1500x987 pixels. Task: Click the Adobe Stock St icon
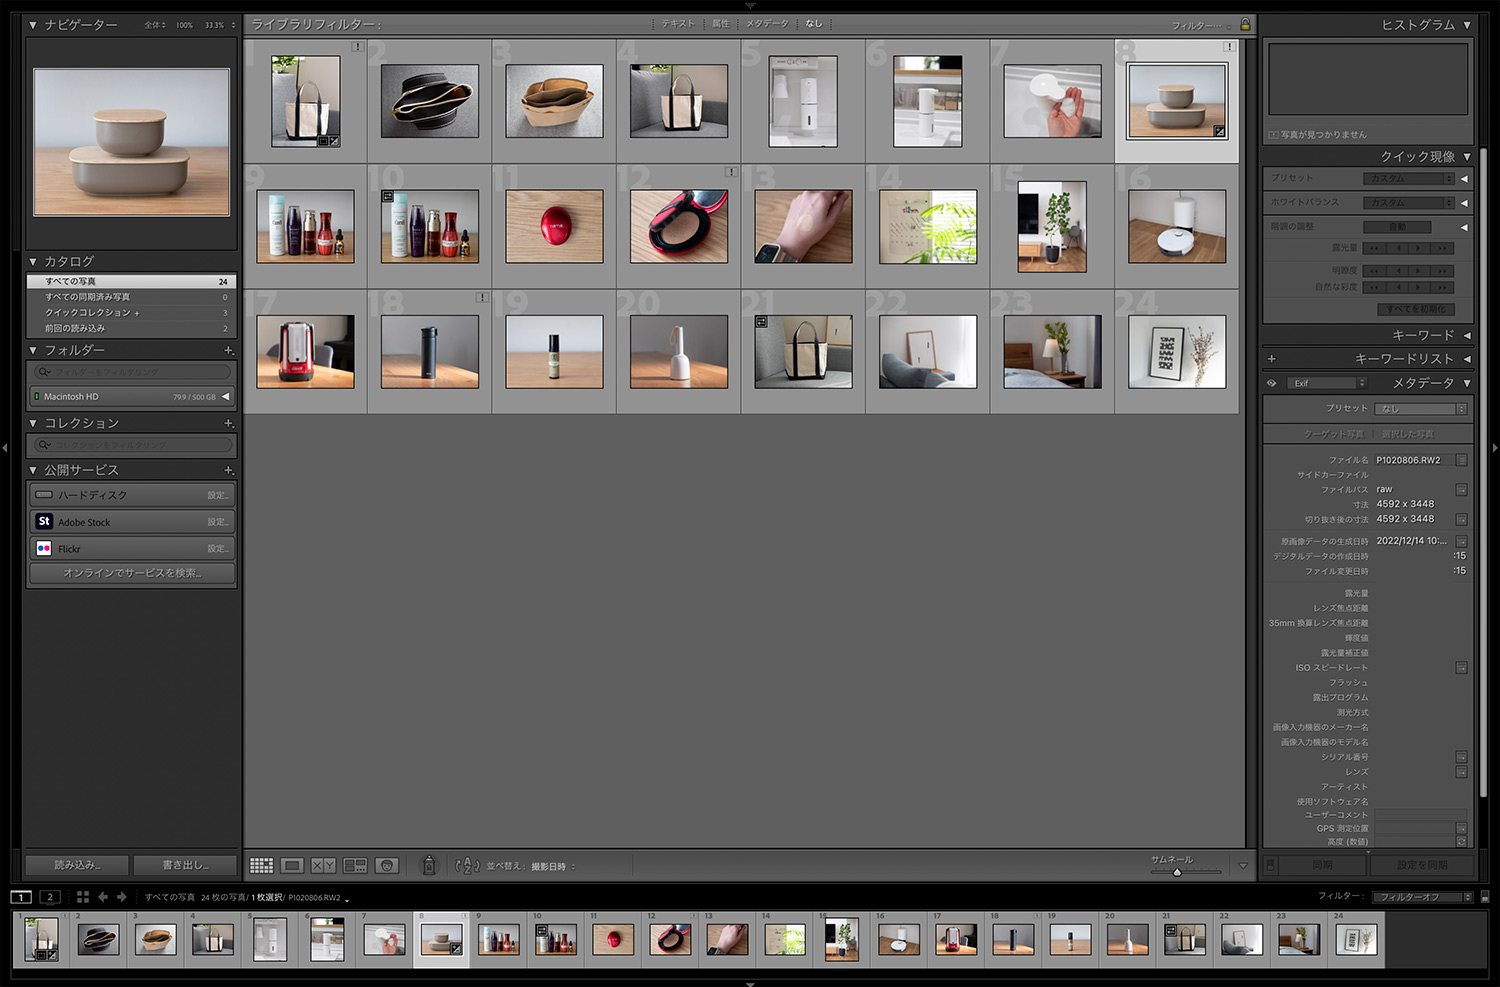point(44,521)
